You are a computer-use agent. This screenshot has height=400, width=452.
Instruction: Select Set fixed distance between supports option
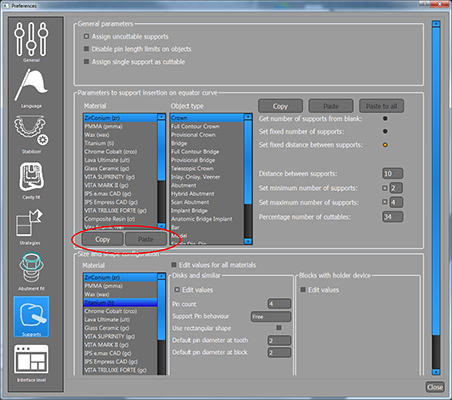(x=385, y=145)
